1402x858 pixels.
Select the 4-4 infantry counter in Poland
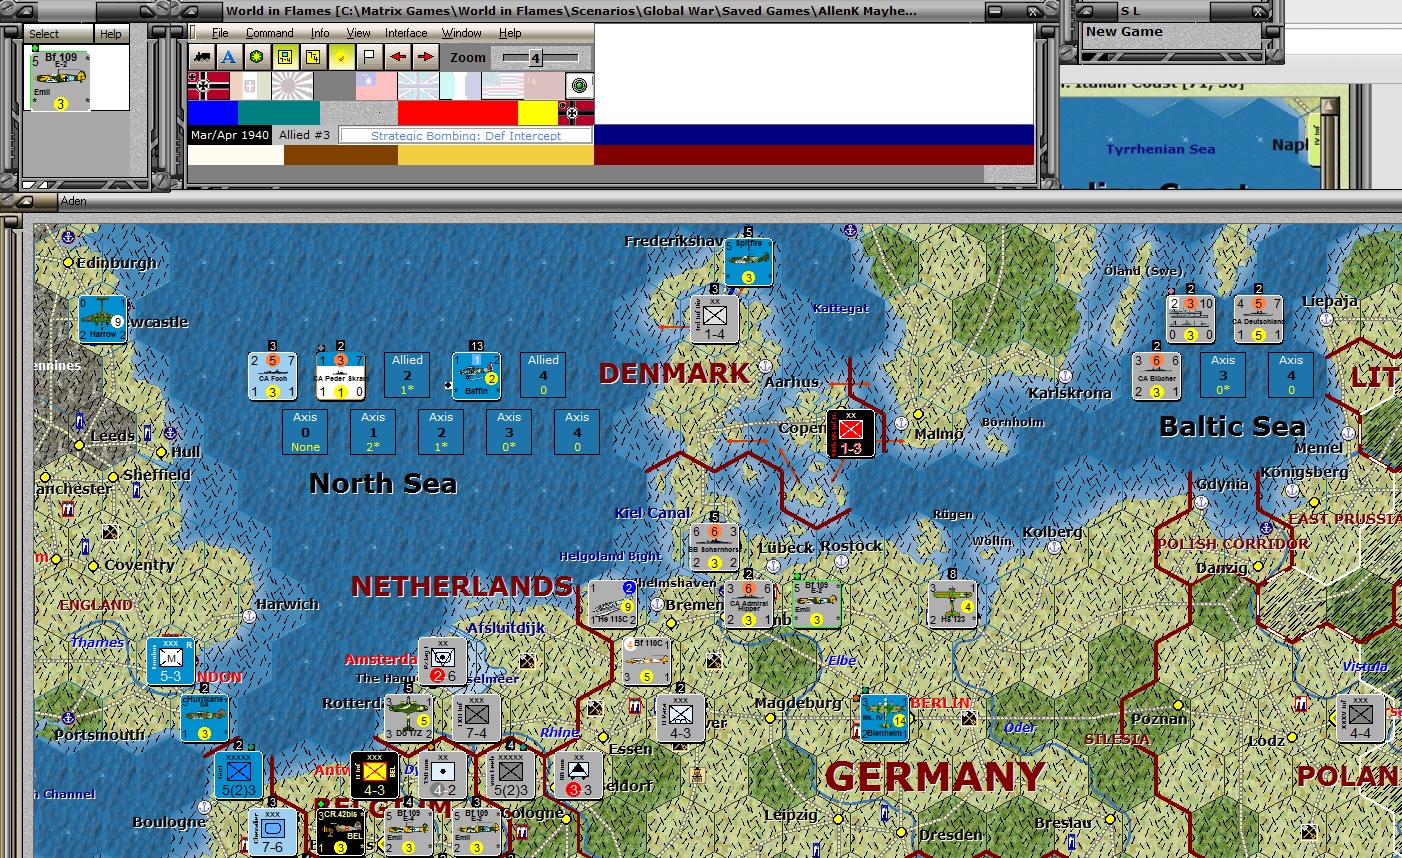[1361, 718]
